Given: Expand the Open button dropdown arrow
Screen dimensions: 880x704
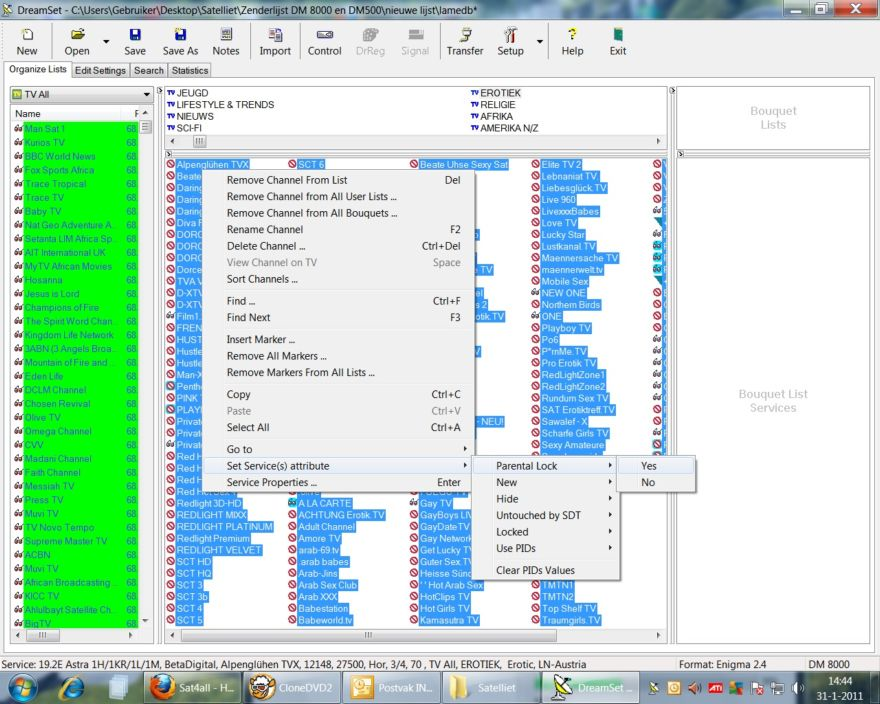Looking at the screenshot, I should tap(106, 42).
